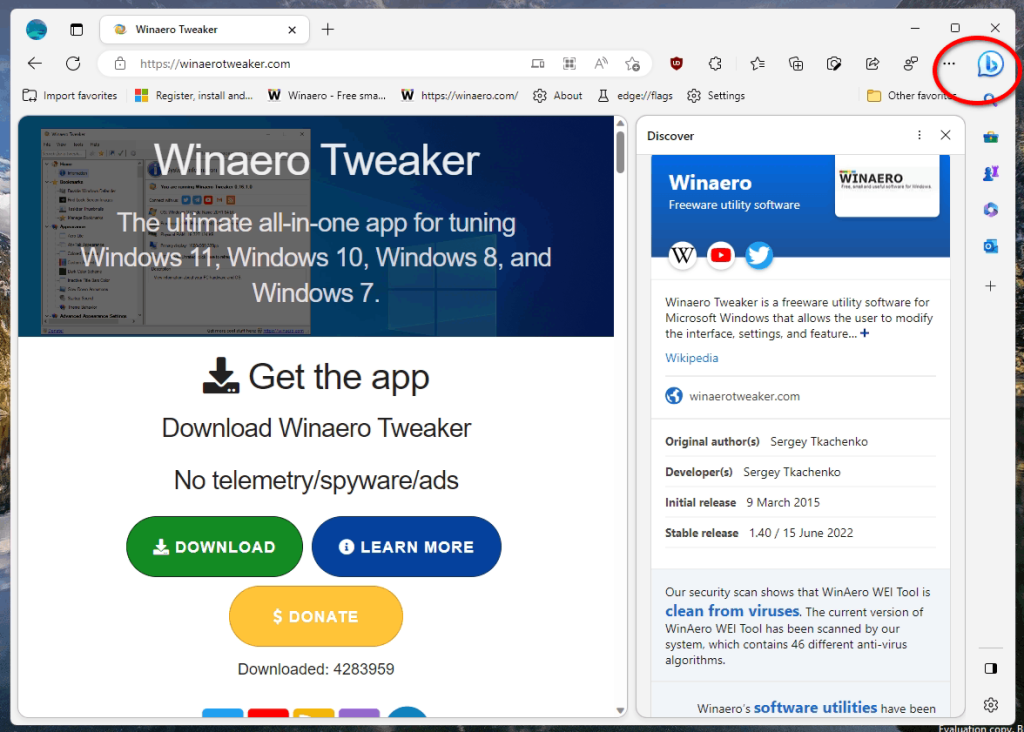This screenshot has width=1024, height=732.
Task: Click the Twitter icon in Discover
Action: 759,255
